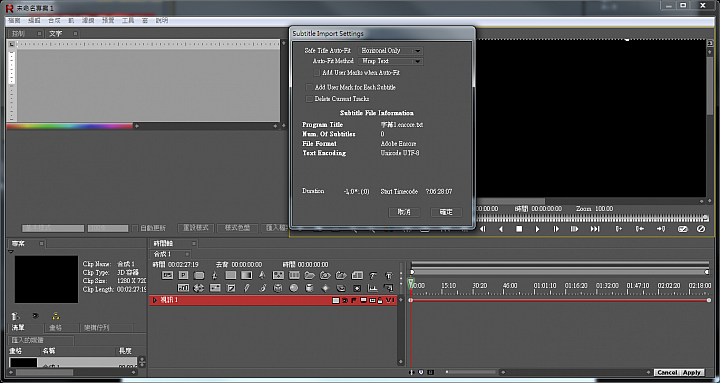
Task: Click the Zoom 100.00 value field
Action: click(603, 208)
